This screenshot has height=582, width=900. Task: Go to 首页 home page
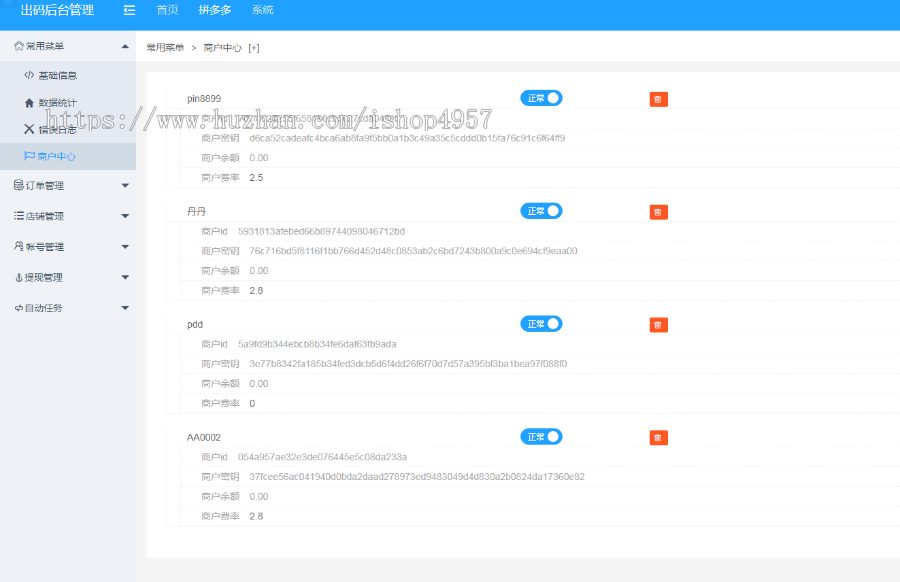click(166, 11)
